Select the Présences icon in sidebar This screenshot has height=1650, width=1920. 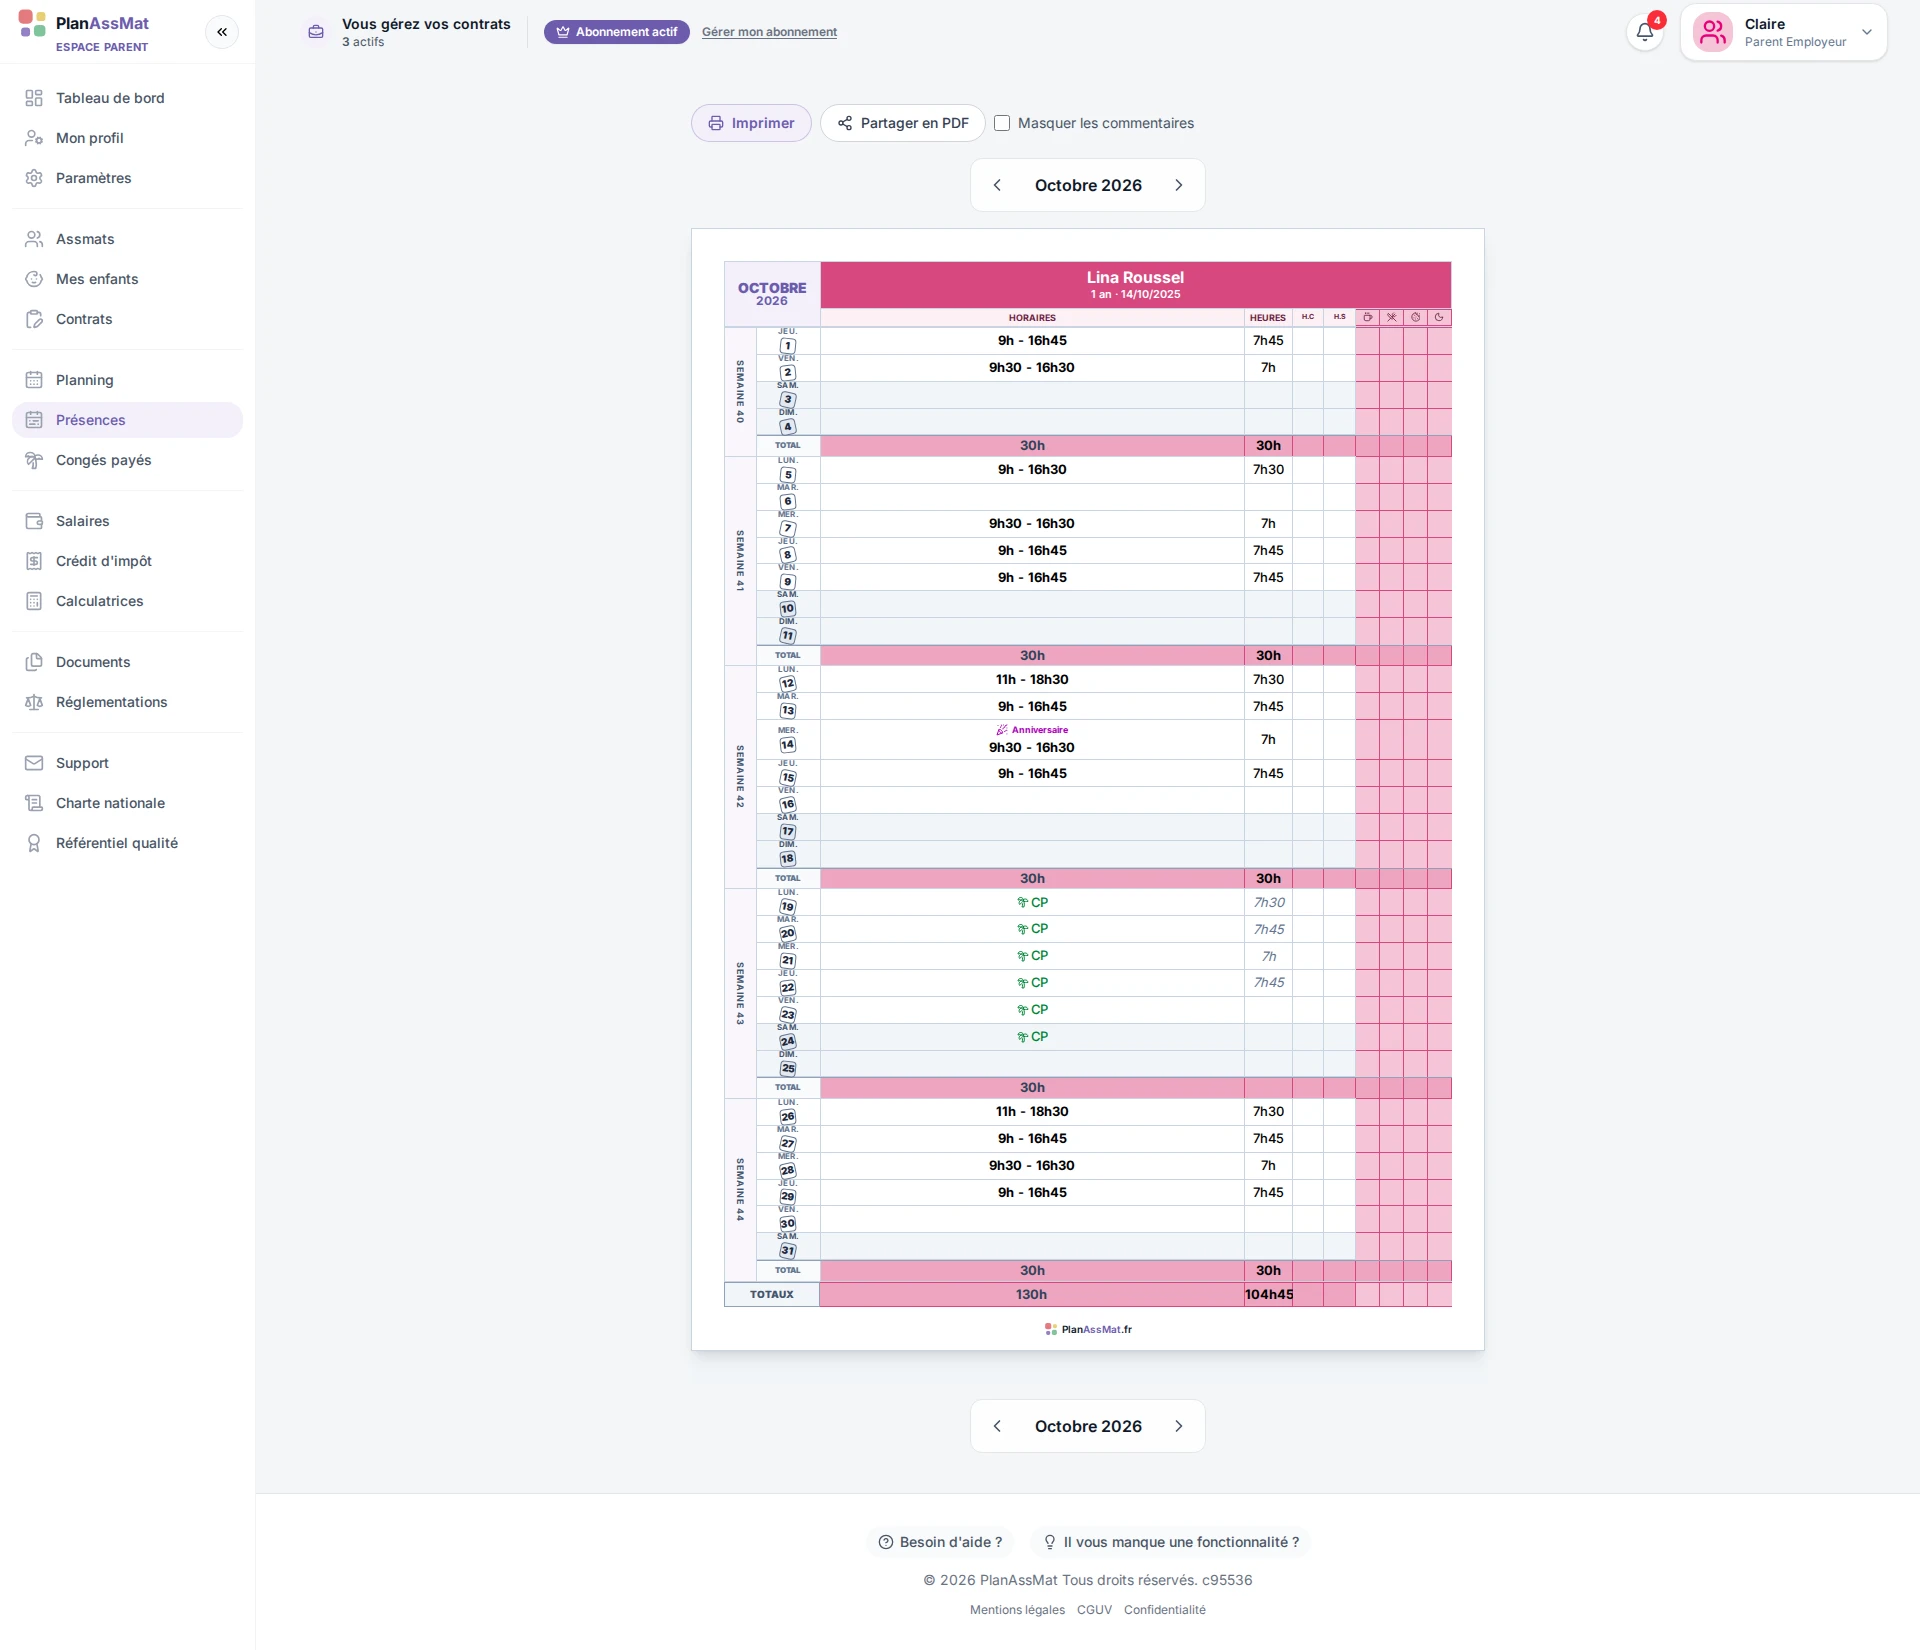pos(34,420)
